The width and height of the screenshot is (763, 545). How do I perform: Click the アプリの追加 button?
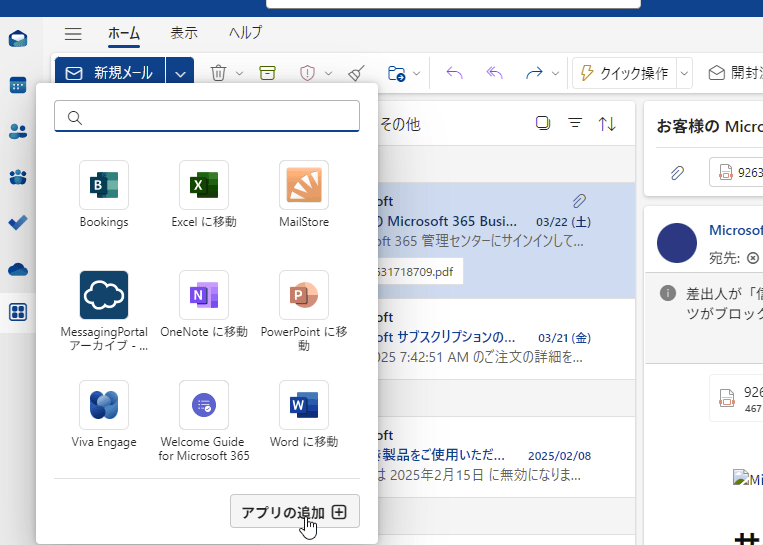pos(294,512)
